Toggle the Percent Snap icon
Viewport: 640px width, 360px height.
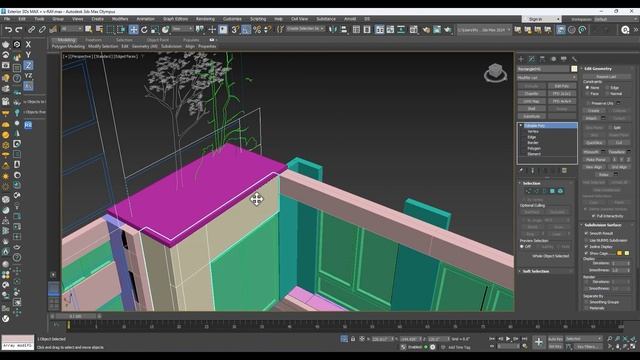tap(257, 29)
